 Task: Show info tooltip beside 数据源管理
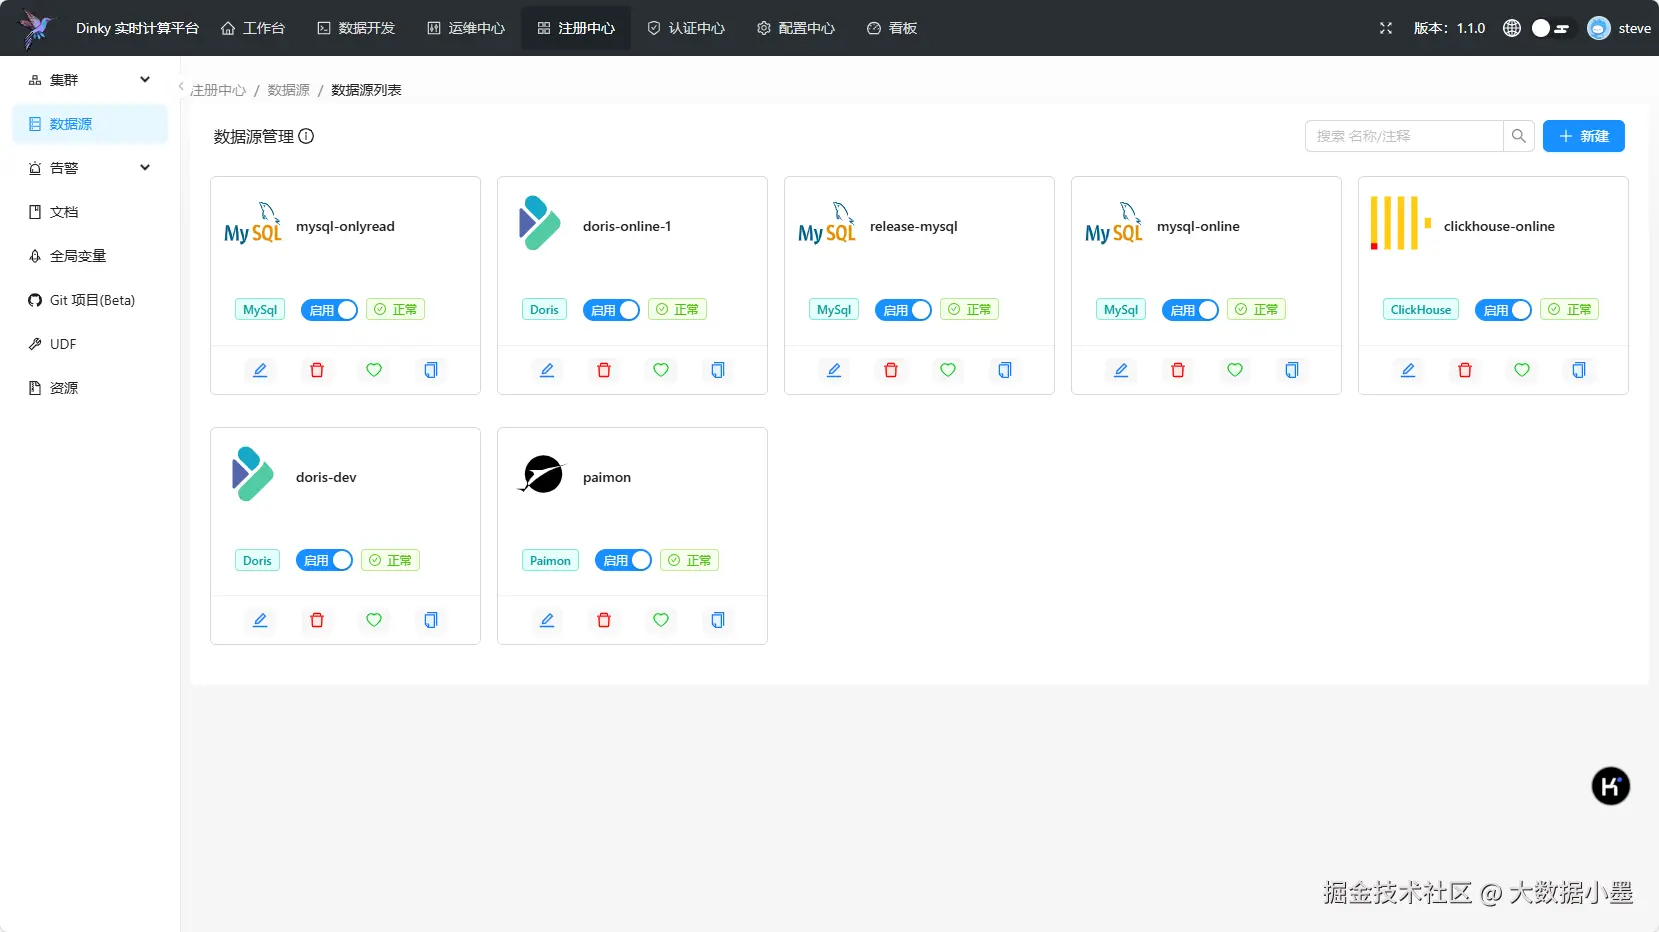pyautogui.click(x=307, y=136)
